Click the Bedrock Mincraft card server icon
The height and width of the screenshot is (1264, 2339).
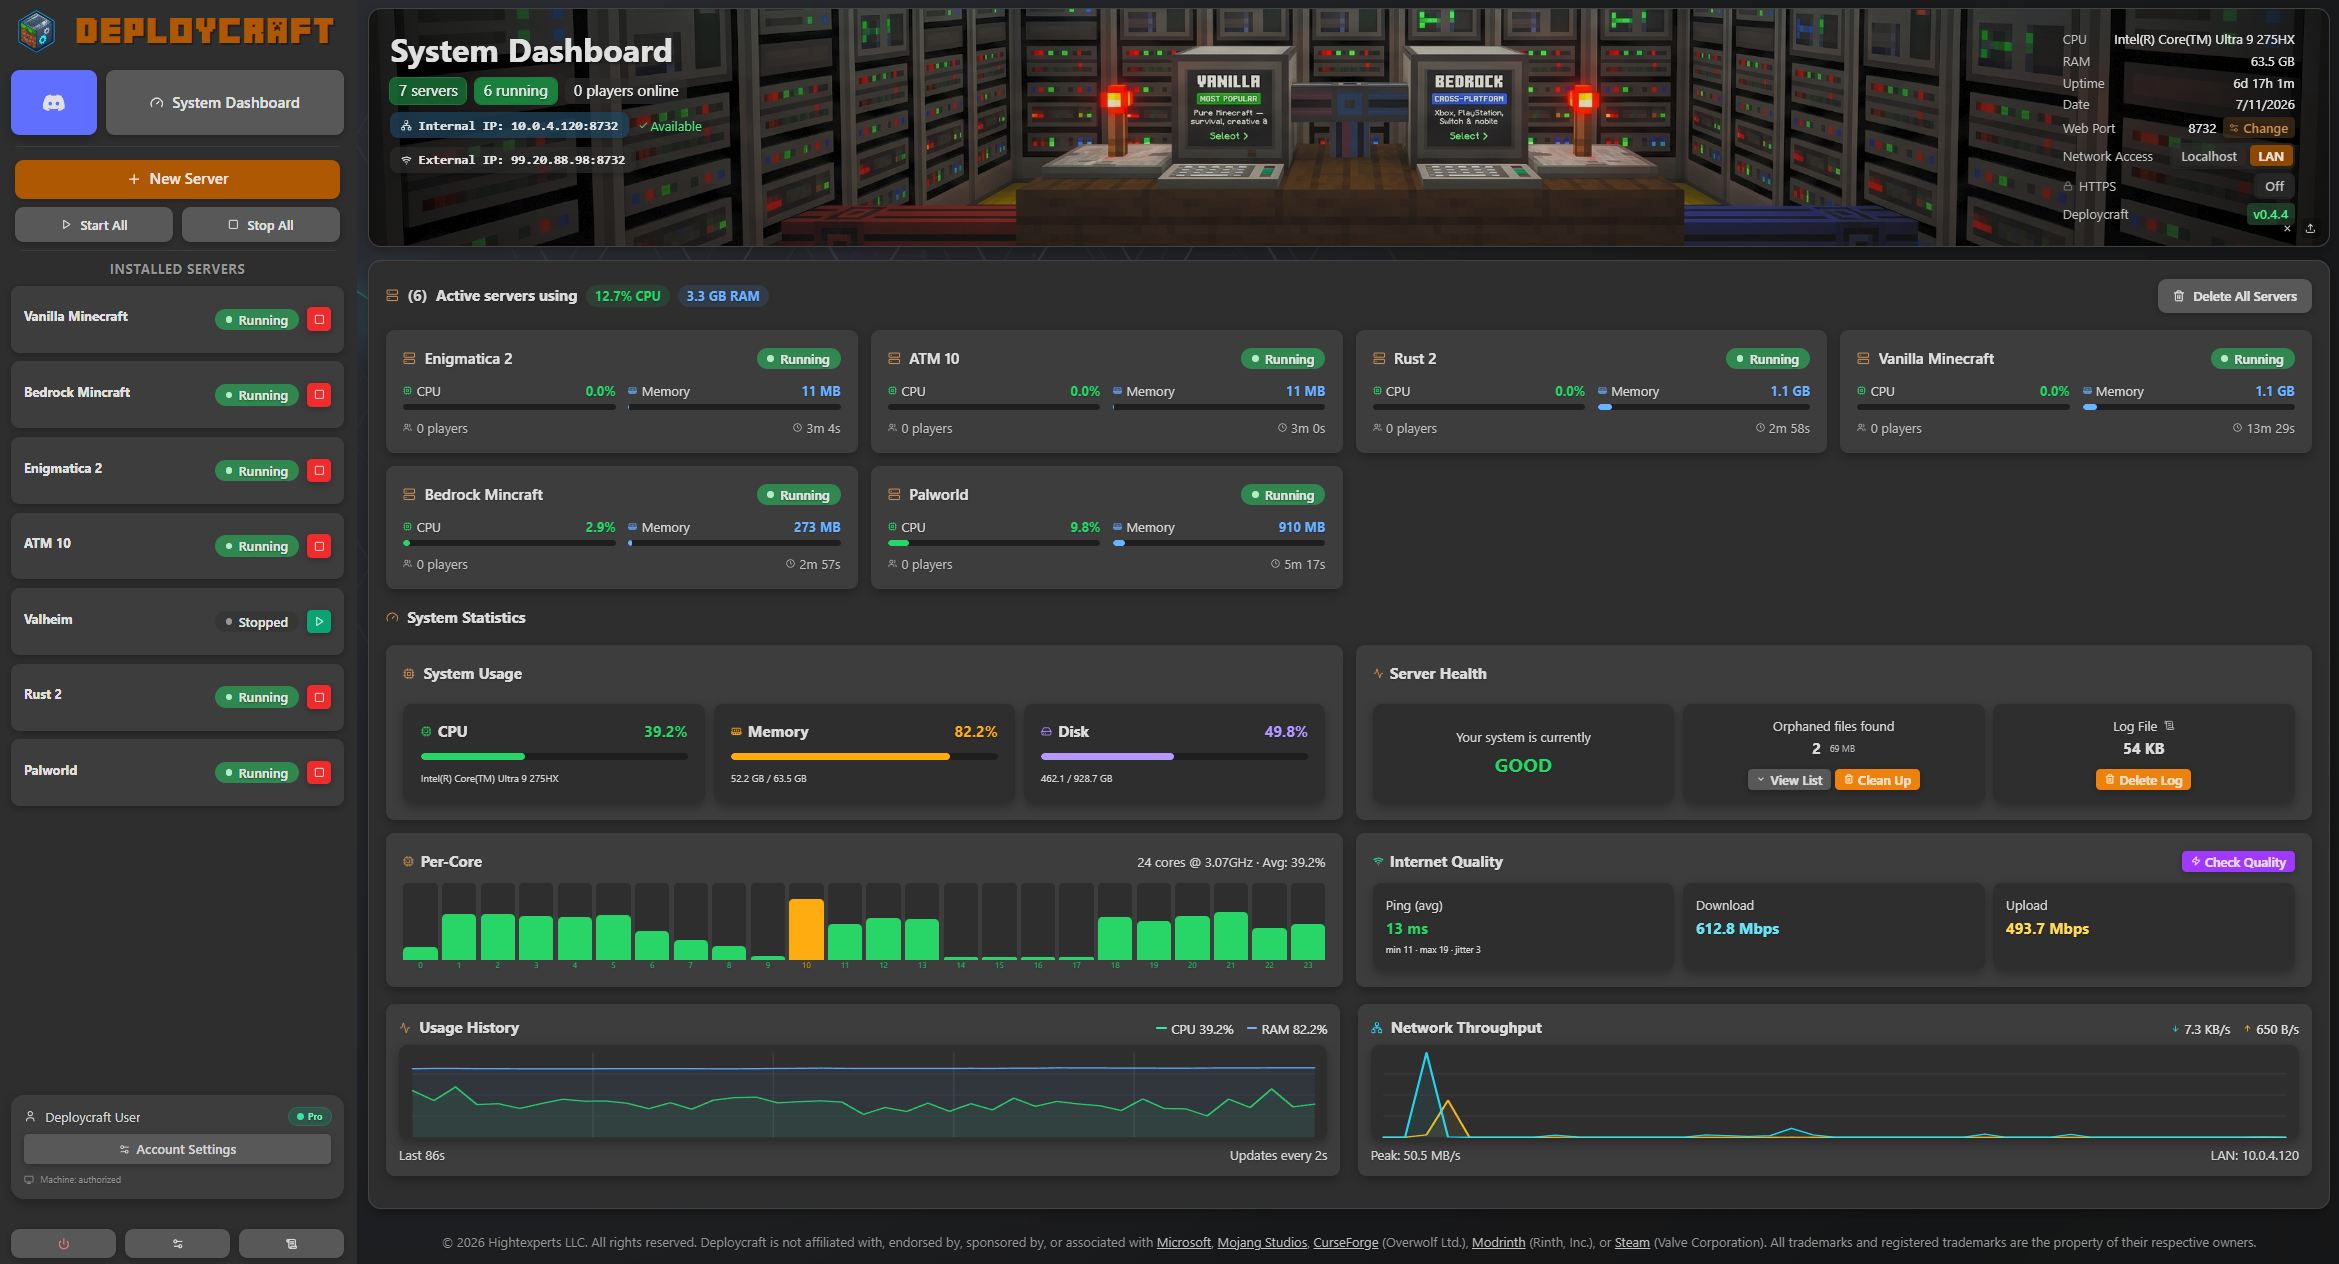(409, 495)
